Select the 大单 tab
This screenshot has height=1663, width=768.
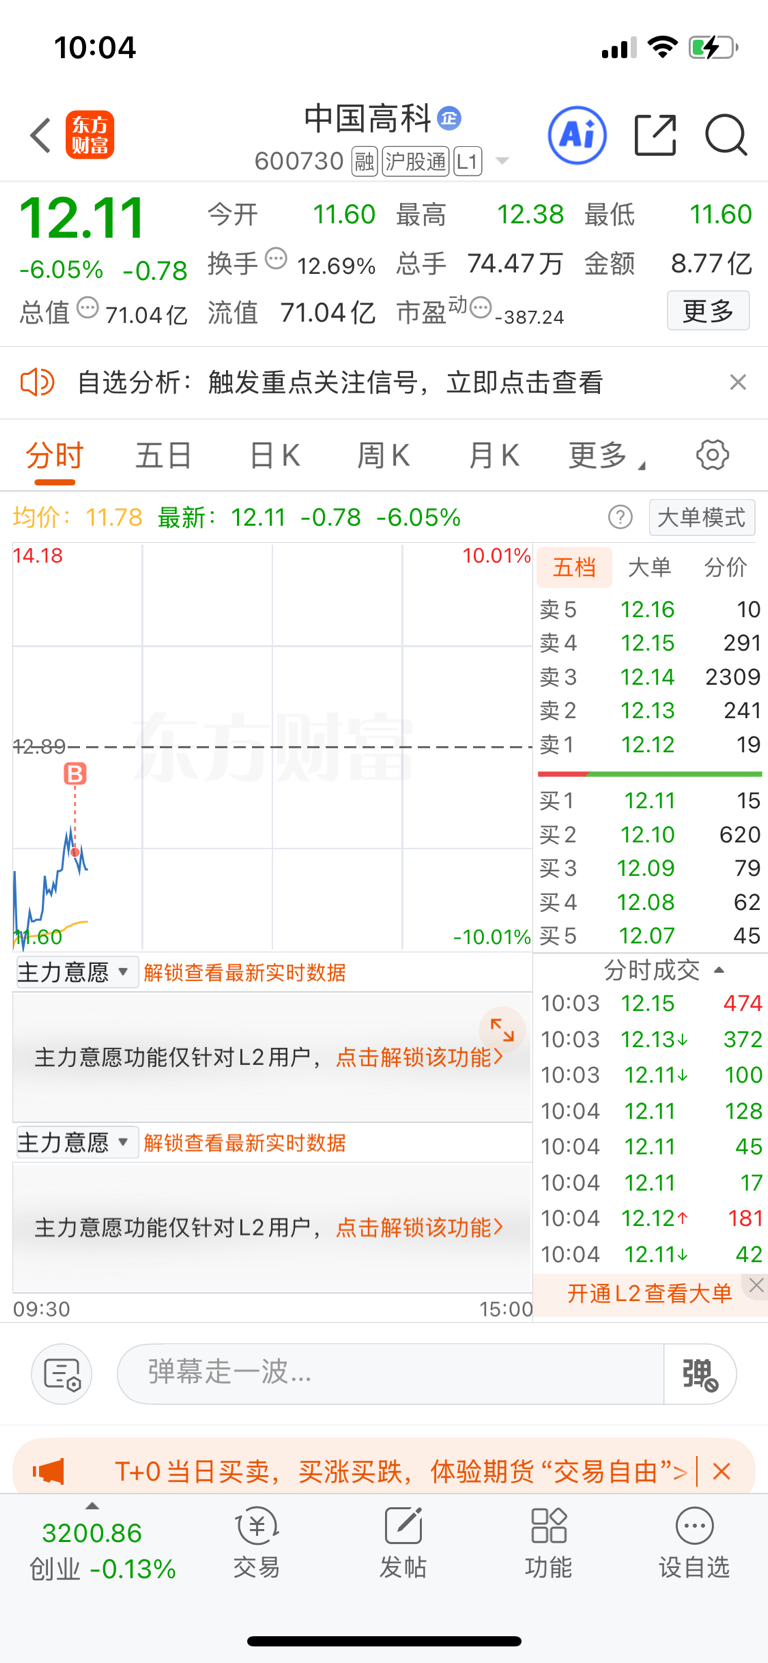pos(649,568)
